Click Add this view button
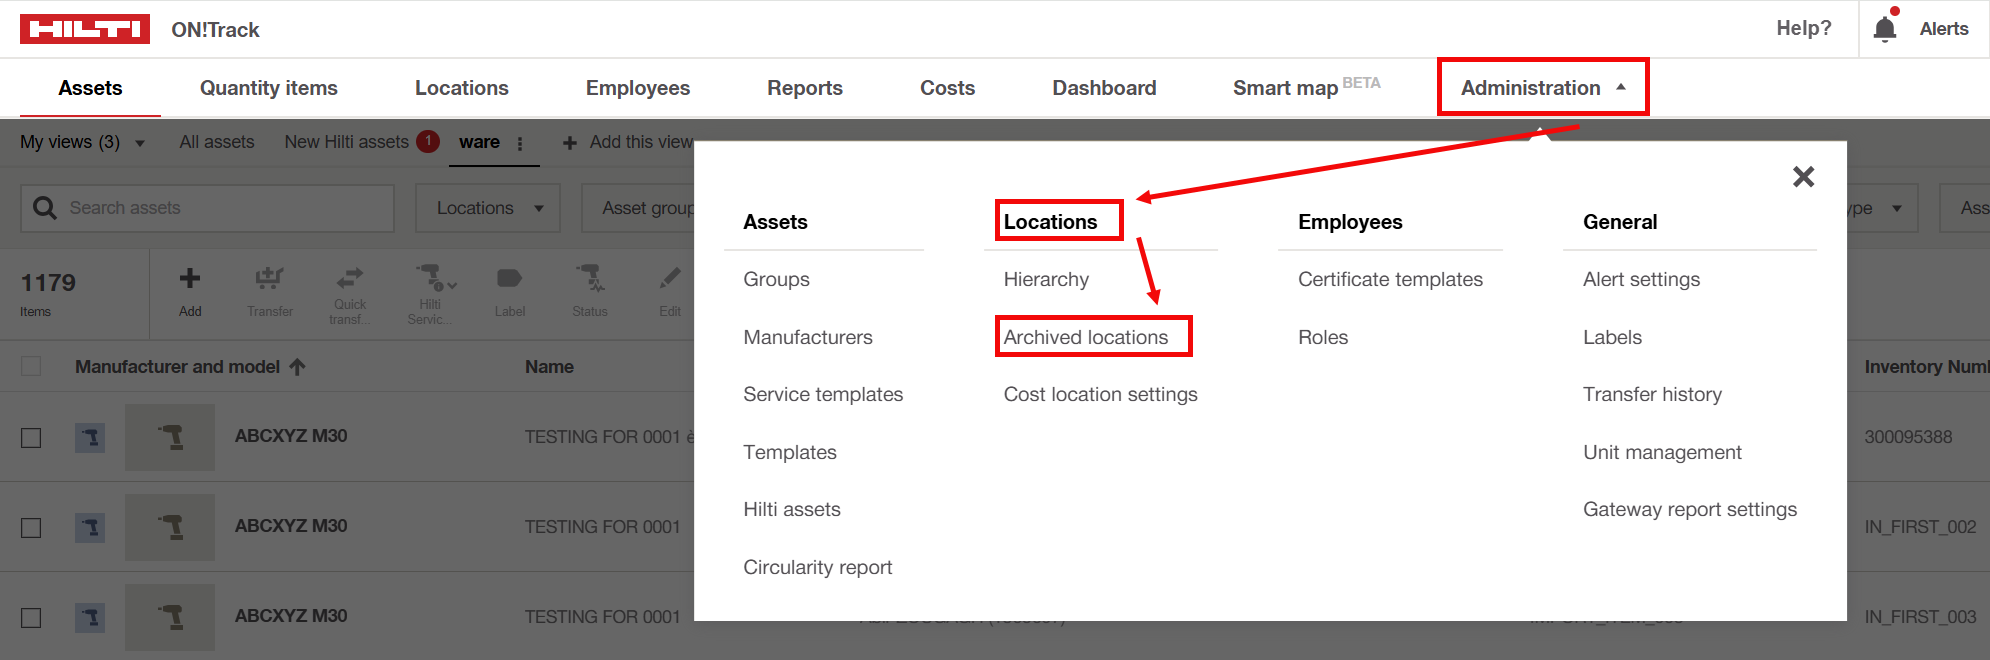This screenshot has height=660, width=1990. pos(628,142)
